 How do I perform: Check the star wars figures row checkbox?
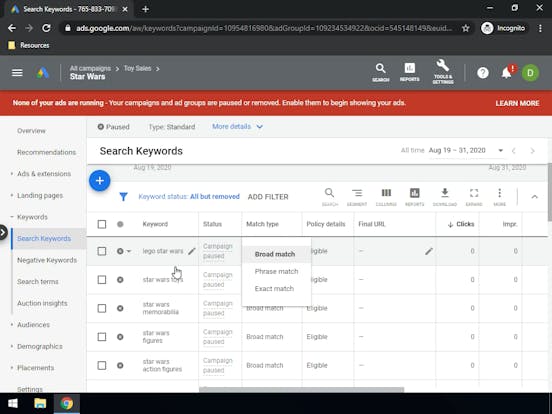coord(102,337)
